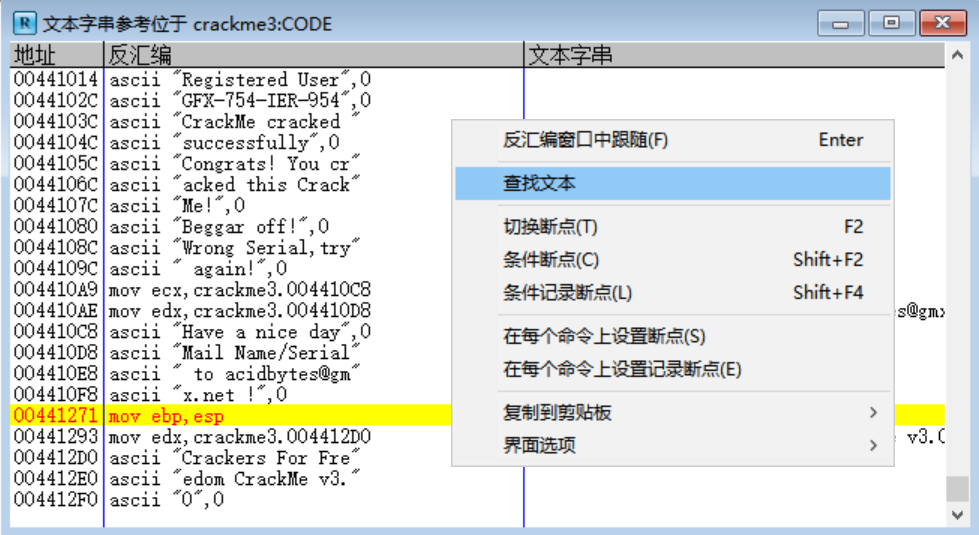Click the R window icon in title bar
Screen dimensions: 979x535
click(24, 24)
